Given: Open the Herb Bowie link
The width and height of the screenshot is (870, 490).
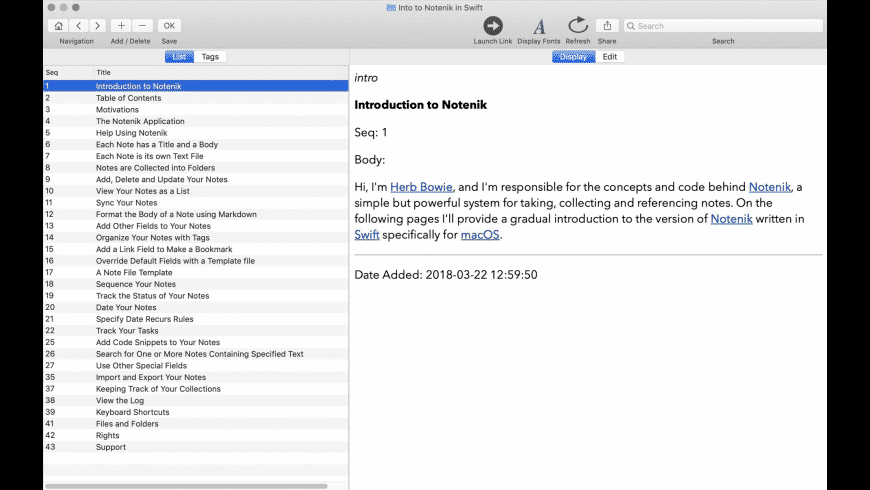Looking at the screenshot, I should (x=421, y=187).
